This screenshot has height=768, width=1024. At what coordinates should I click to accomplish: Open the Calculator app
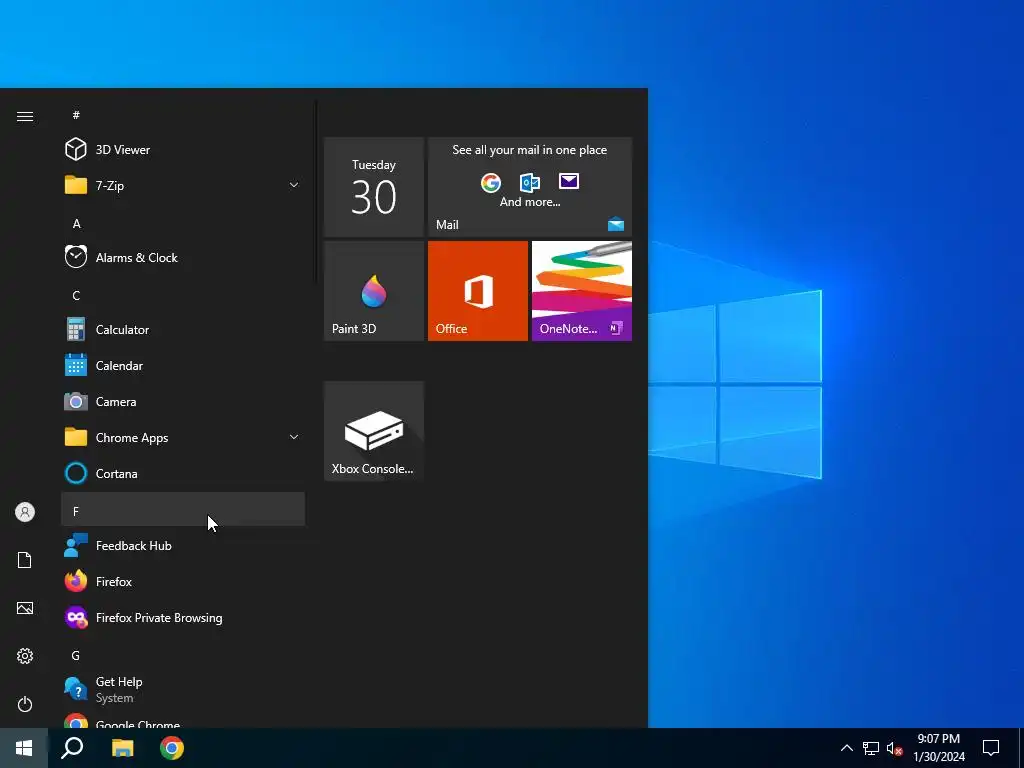(183, 330)
